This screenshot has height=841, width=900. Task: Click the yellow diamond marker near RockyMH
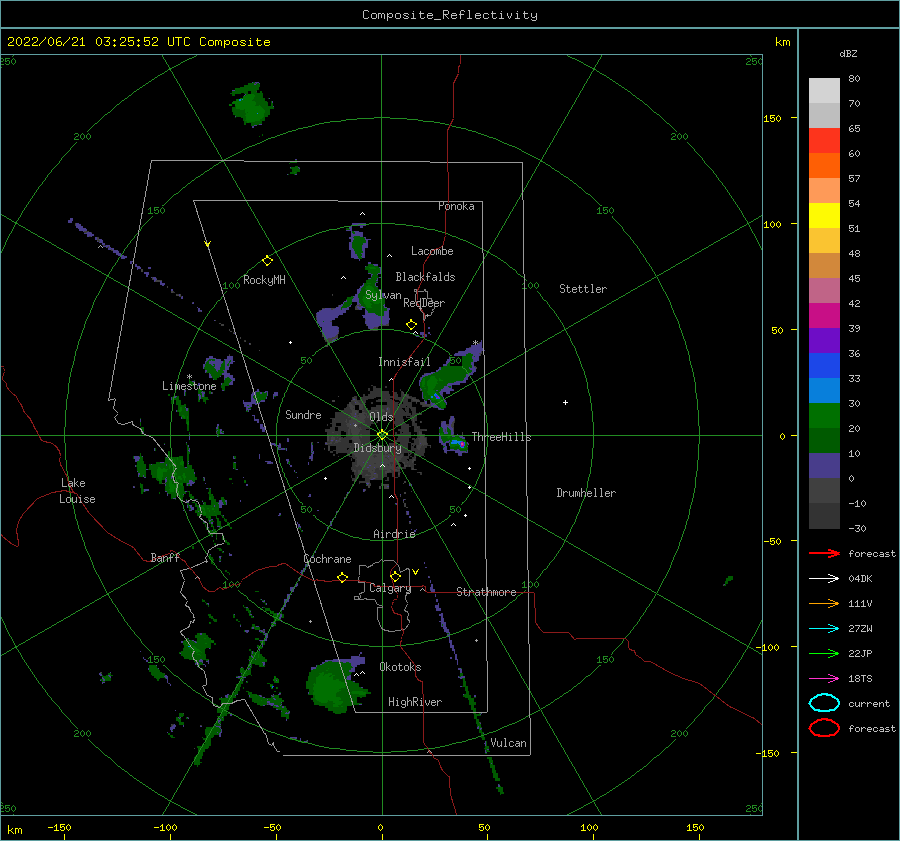pos(267,261)
